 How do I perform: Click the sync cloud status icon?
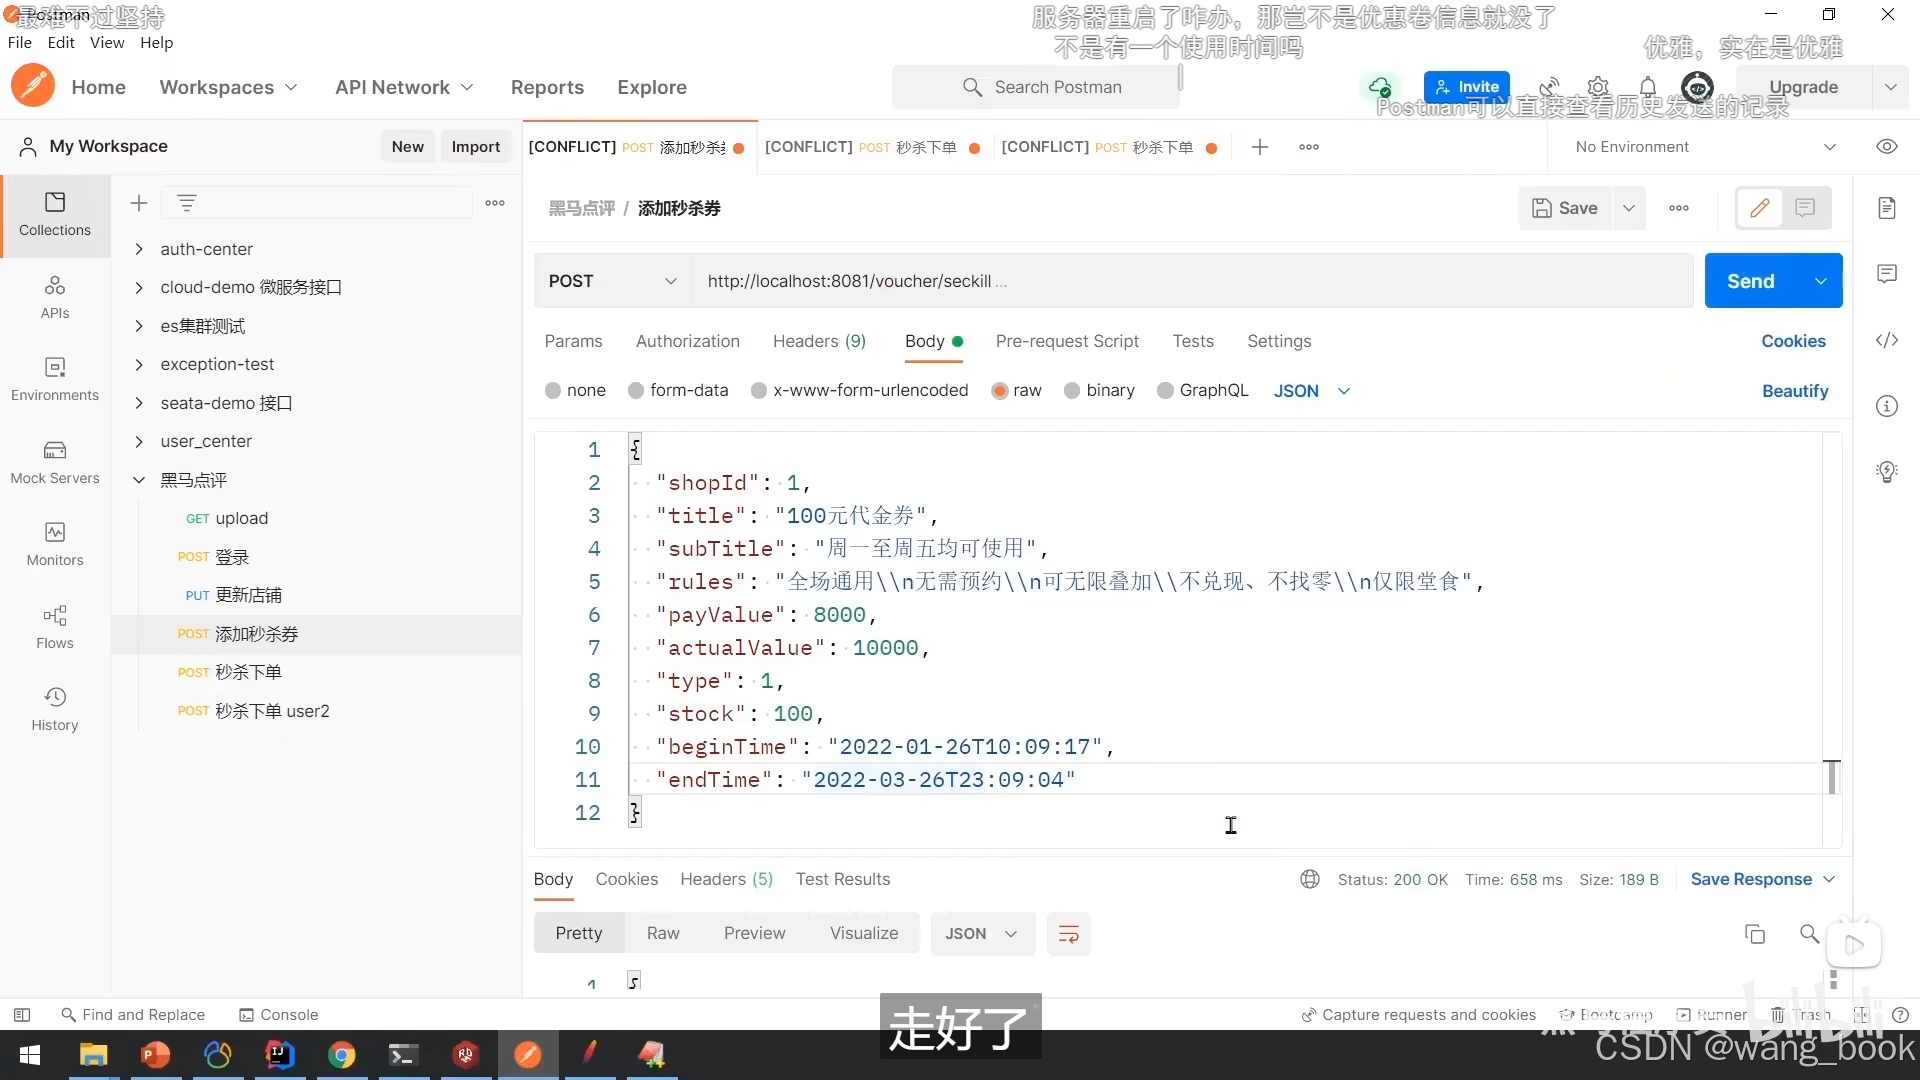click(x=1380, y=87)
